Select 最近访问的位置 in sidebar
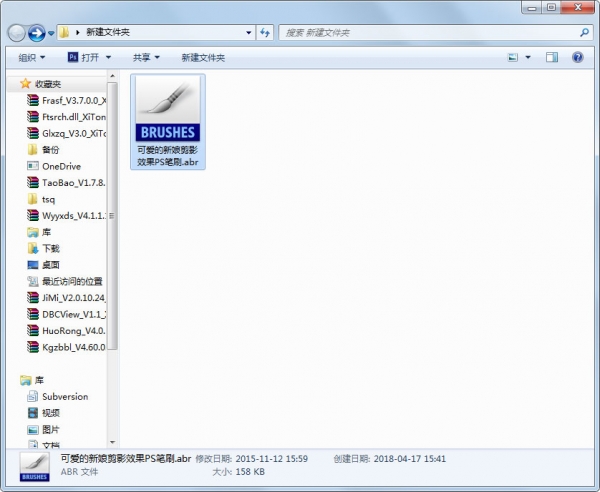The height and width of the screenshot is (492, 600). coord(65,281)
